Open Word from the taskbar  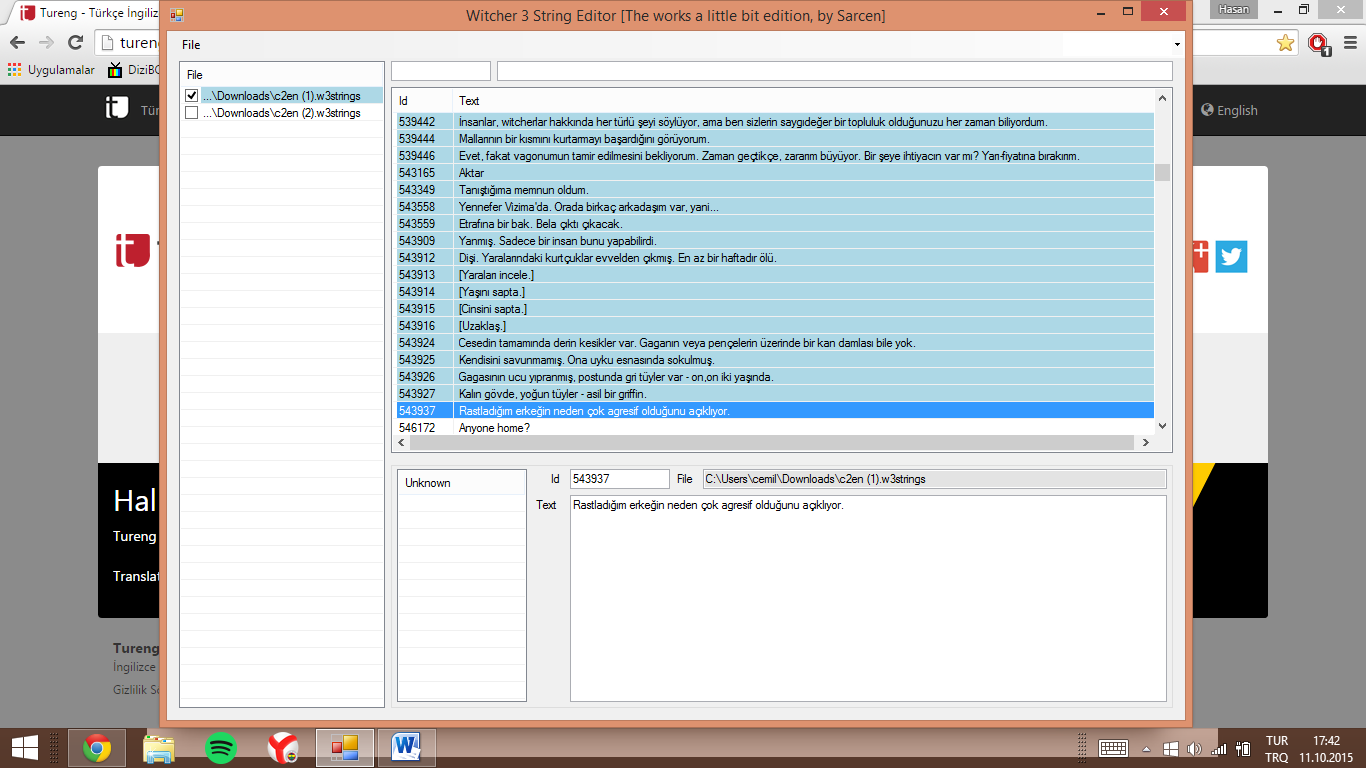click(x=407, y=748)
